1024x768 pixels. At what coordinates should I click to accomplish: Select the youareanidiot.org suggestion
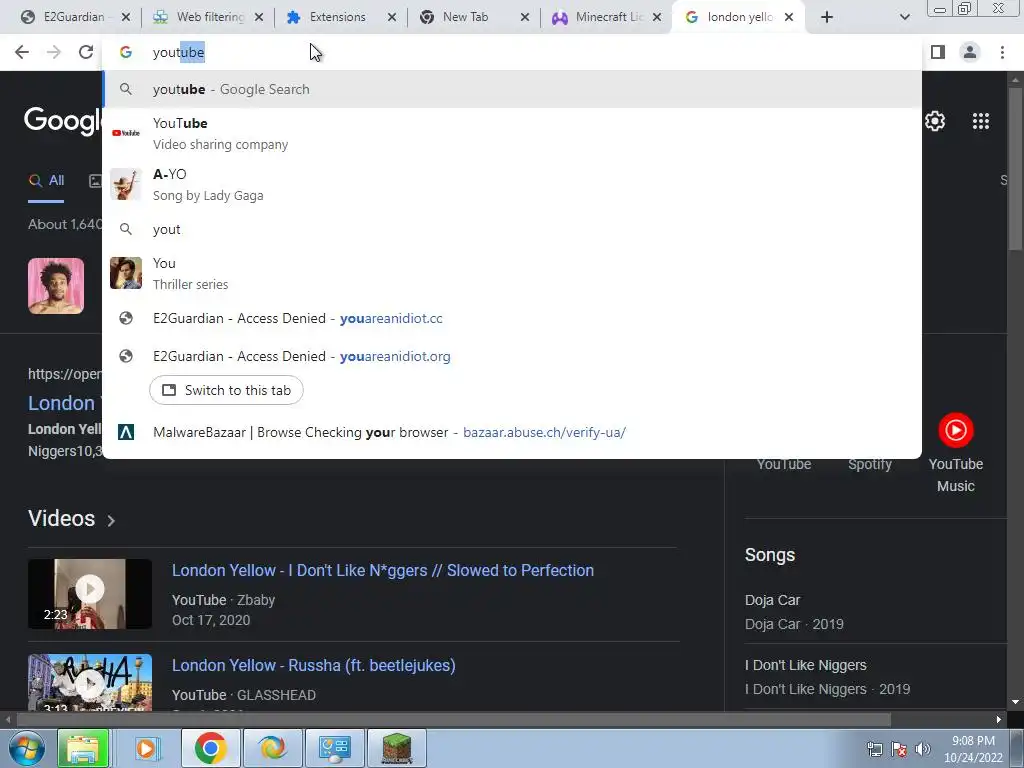(513, 356)
